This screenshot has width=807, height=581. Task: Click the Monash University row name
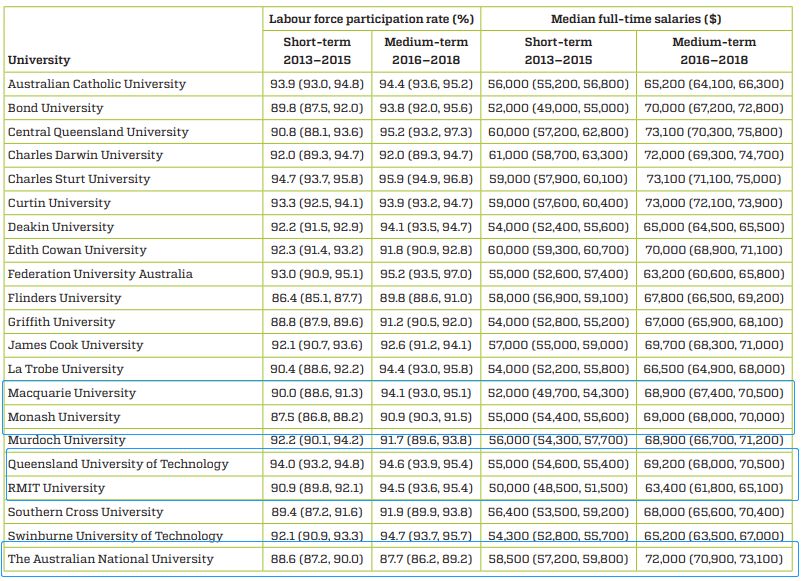pyautogui.click(x=64, y=417)
